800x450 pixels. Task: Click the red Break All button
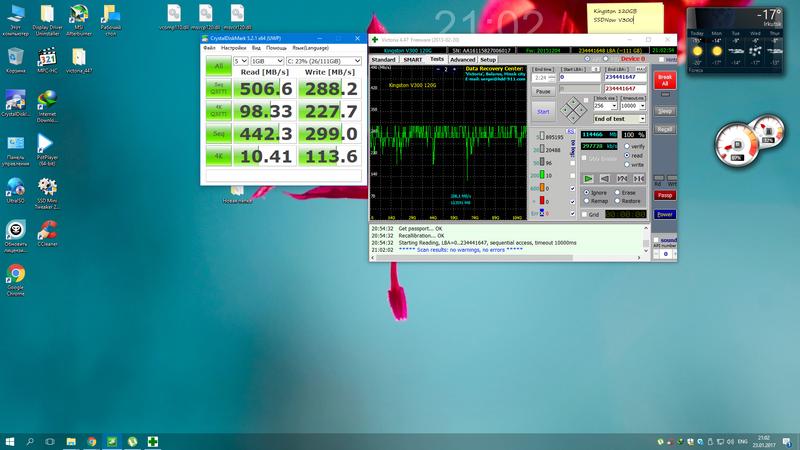(665, 80)
